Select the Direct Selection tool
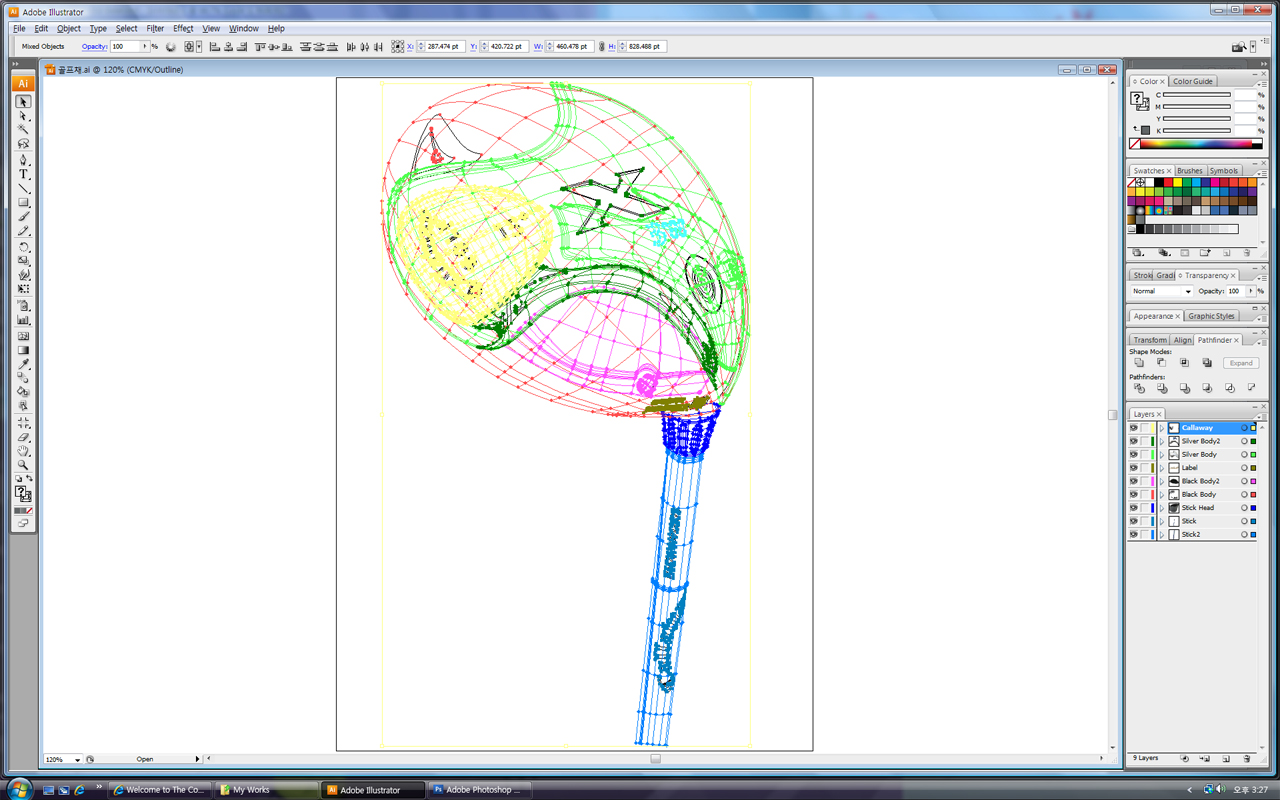Viewport: 1280px width, 800px height. click(x=23, y=116)
